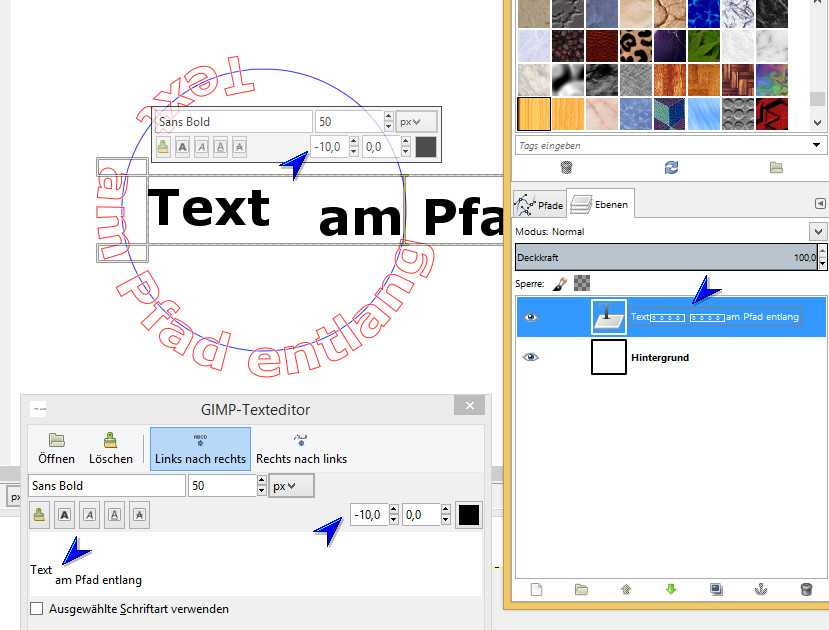This screenshot has height=630, width=829.
Task: Anchor the floating layer icon
Action: click(761, 589)
